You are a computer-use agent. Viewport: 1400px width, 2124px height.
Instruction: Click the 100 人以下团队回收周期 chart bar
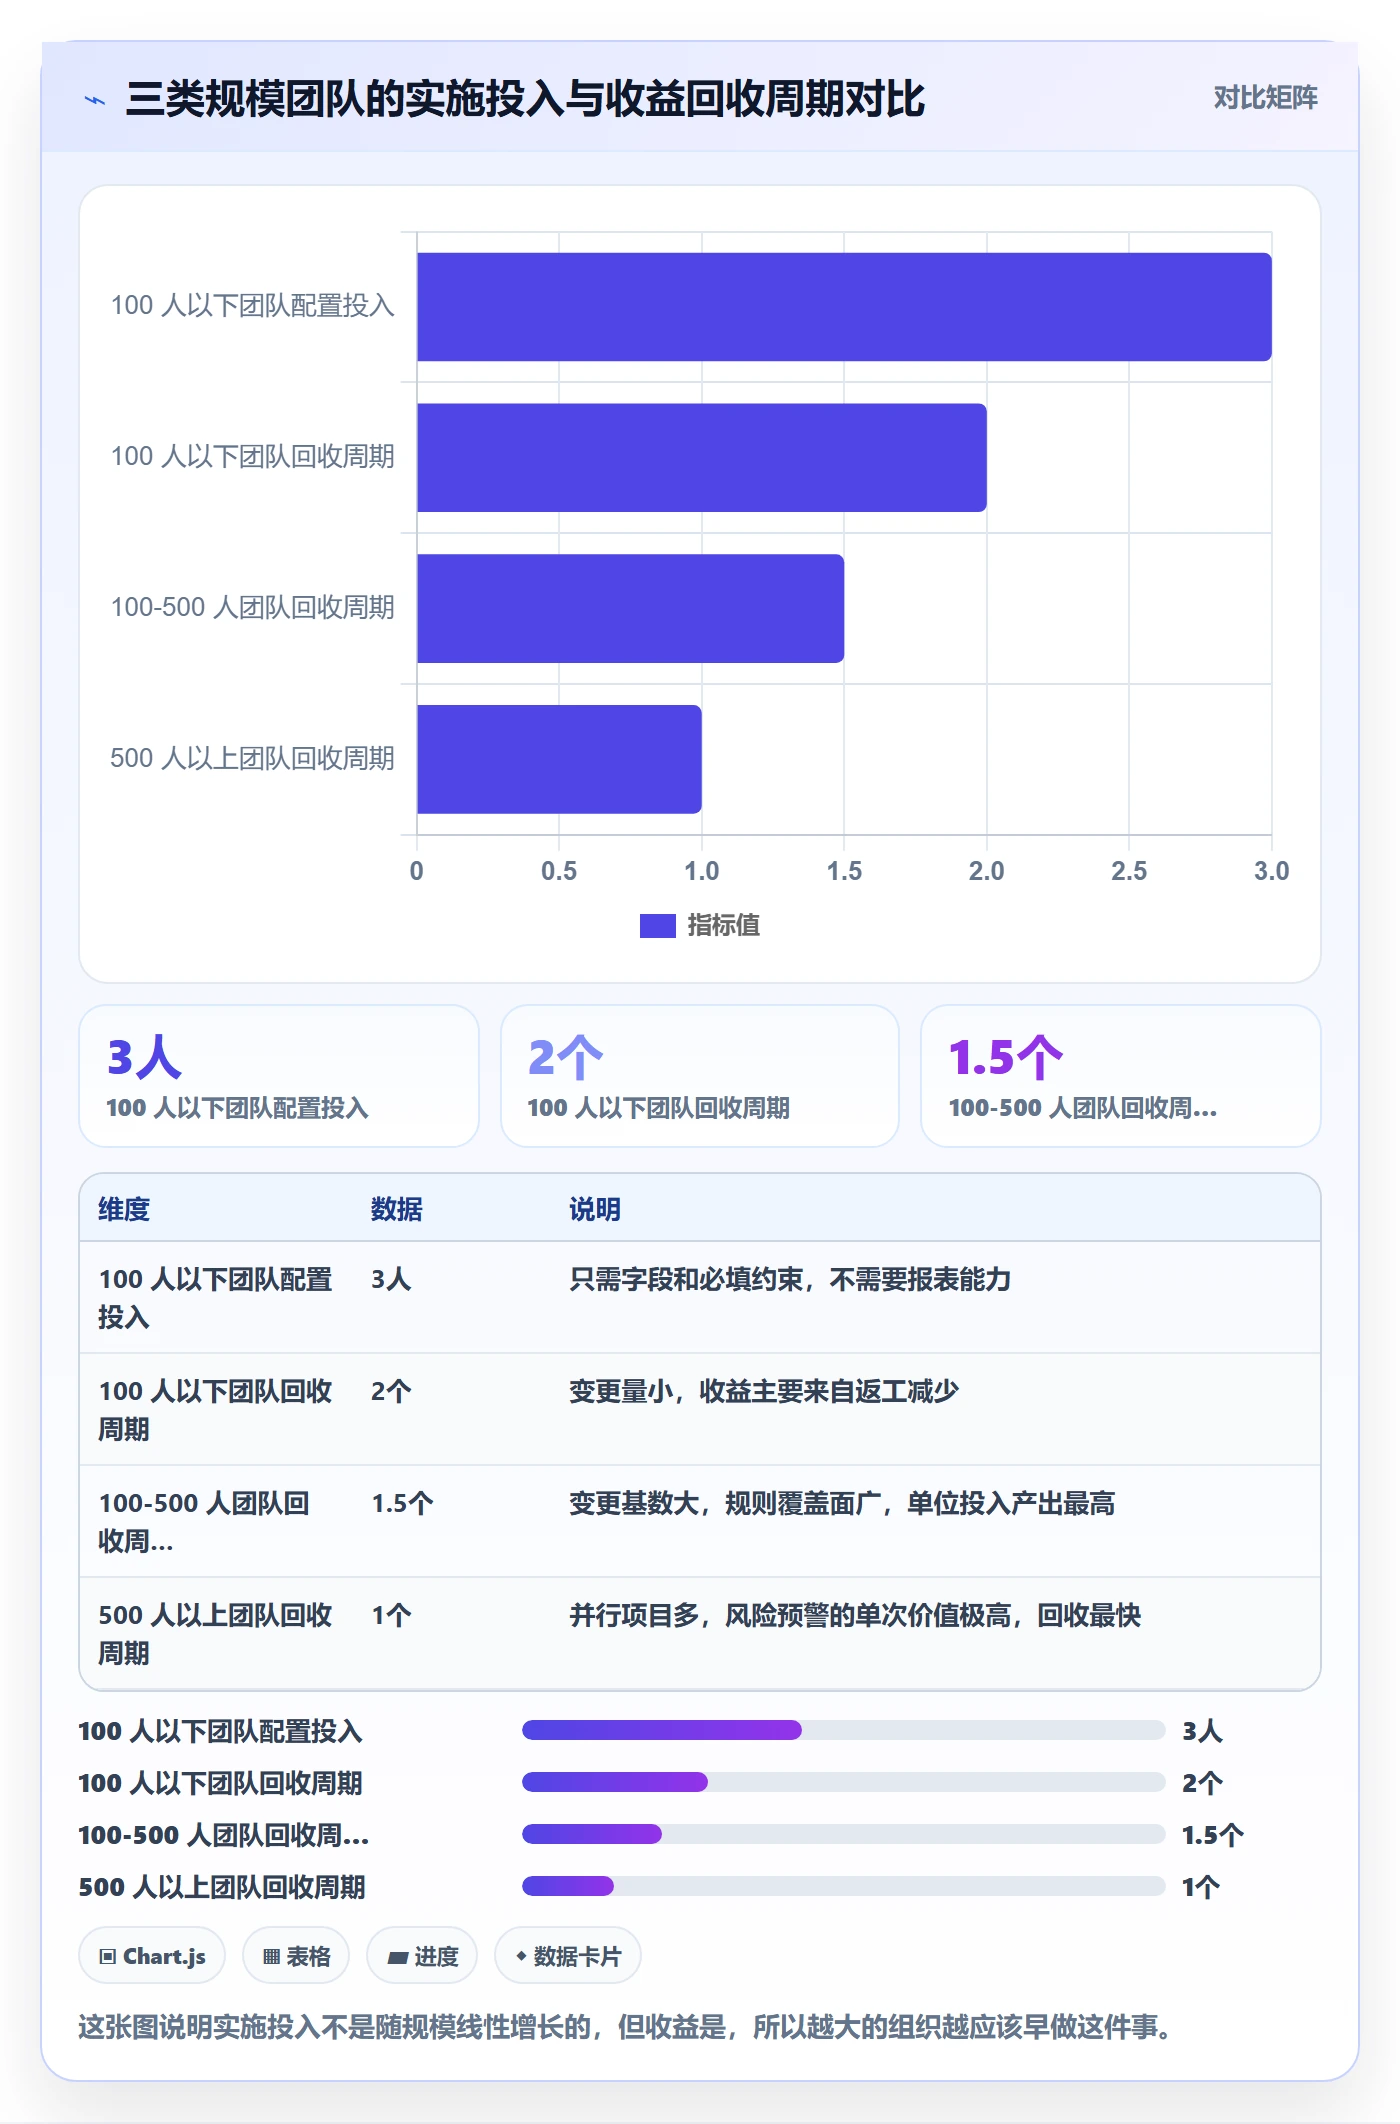click(702, 458)
